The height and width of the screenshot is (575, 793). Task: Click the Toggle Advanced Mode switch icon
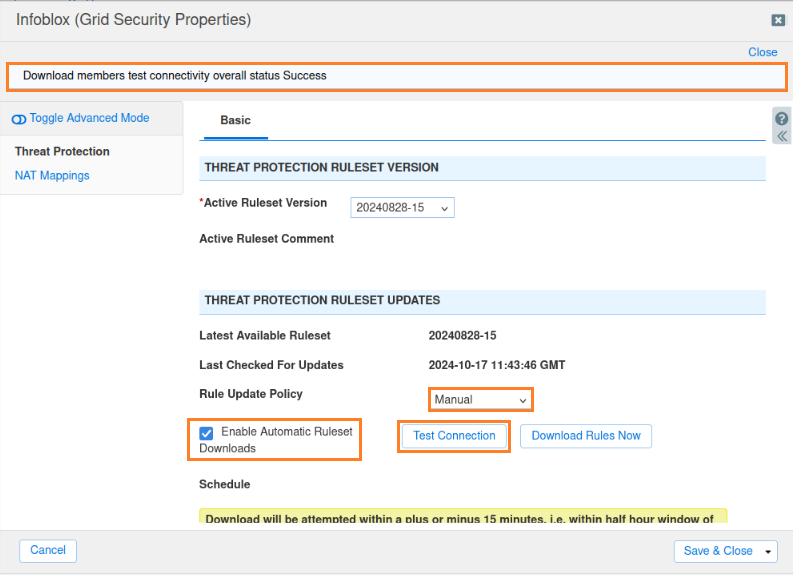click(19, 119)
